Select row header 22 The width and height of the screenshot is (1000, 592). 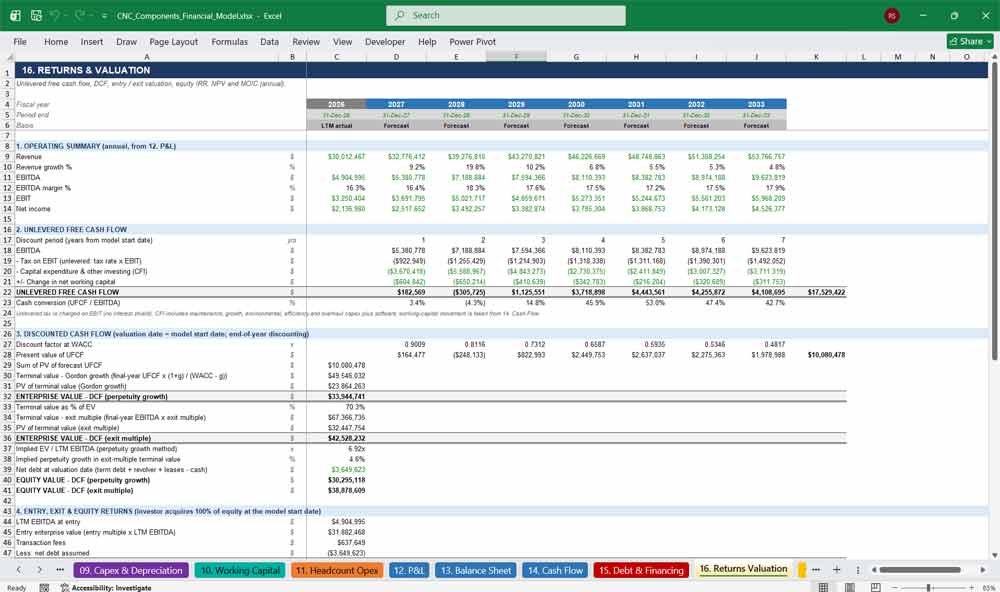tap(7, 292)
